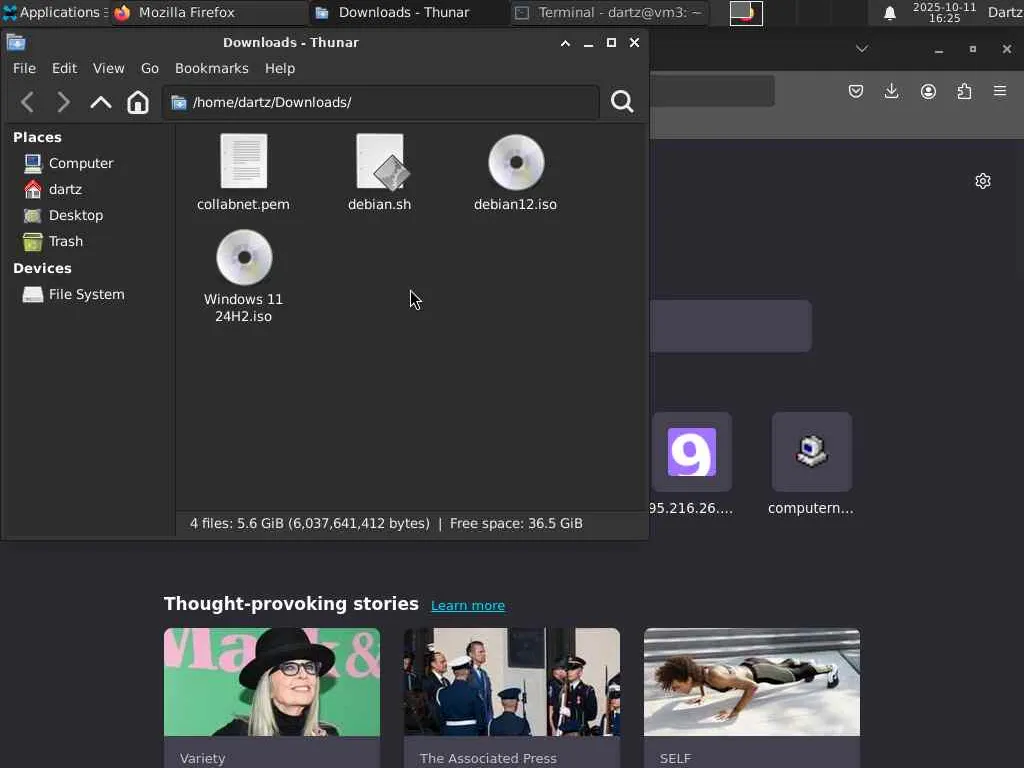Open the File menu in Thunar

(x=24, y=69)
